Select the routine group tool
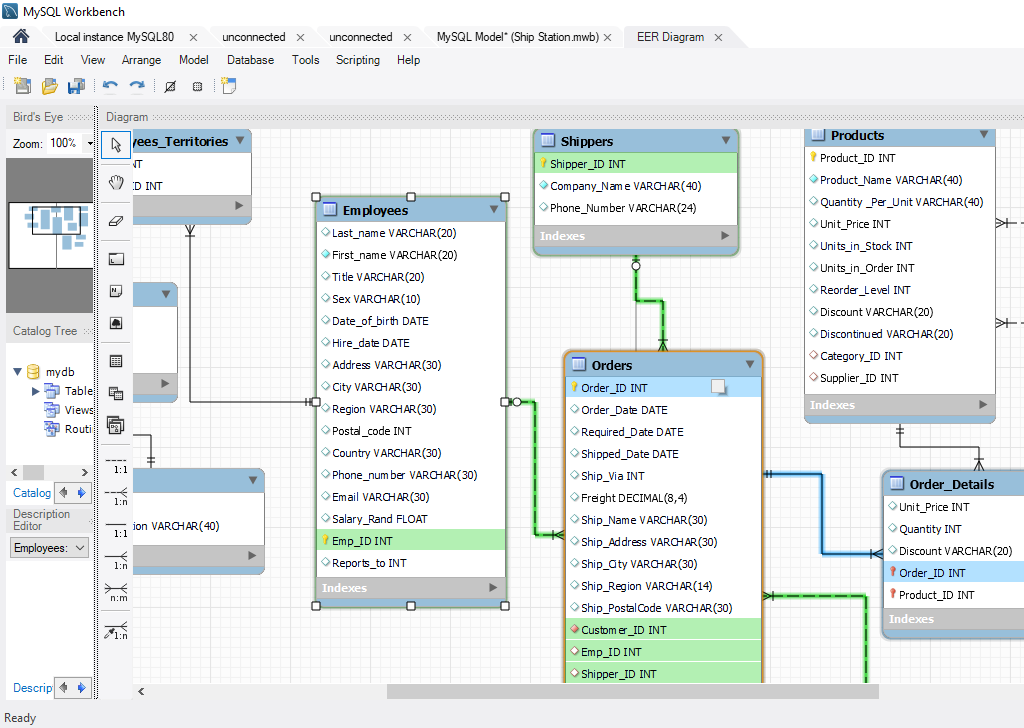 click(116, 426)
